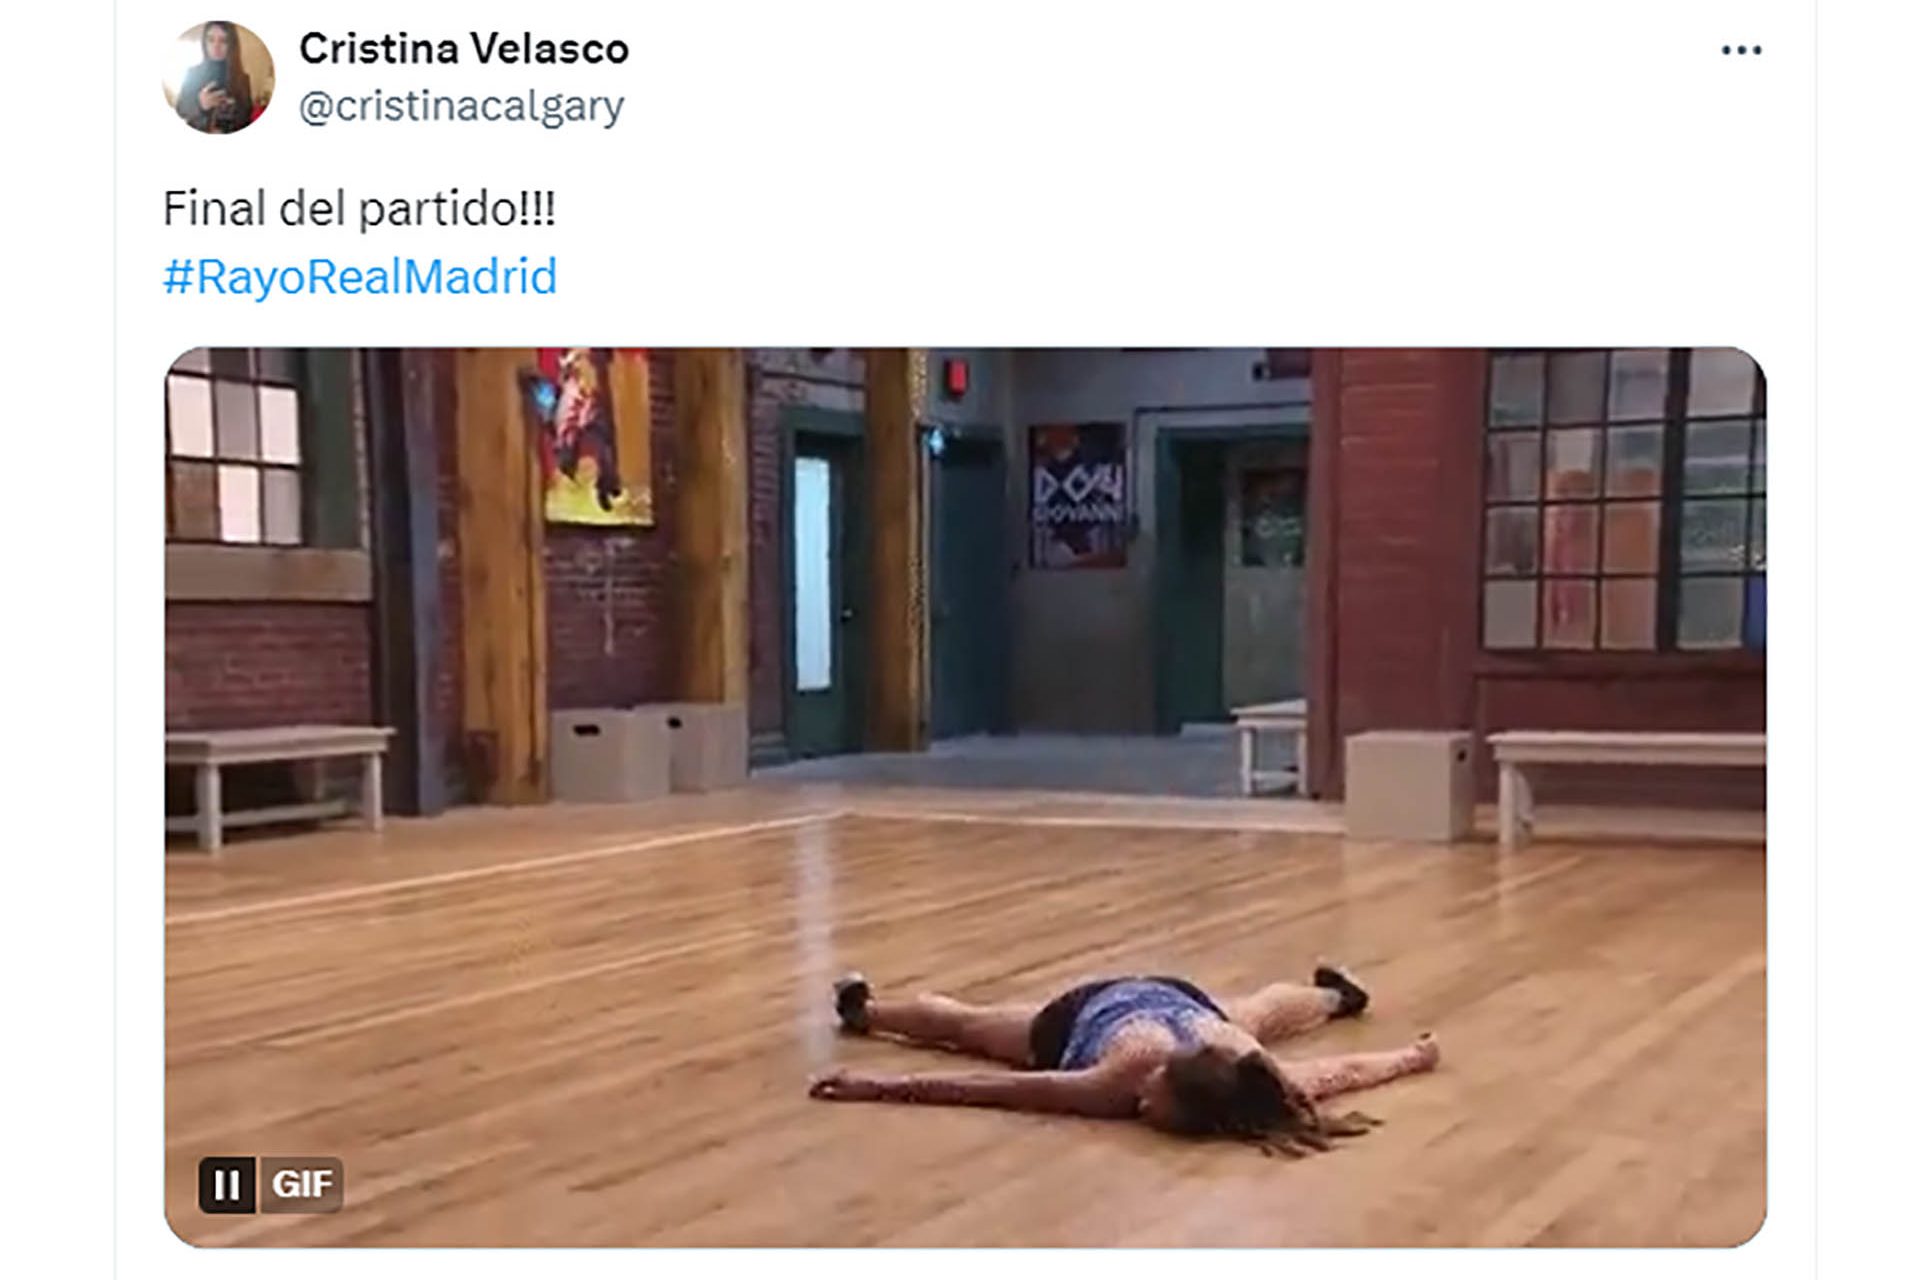
Task: Select the tweet text Final del partido!!!
Action: 359,209
